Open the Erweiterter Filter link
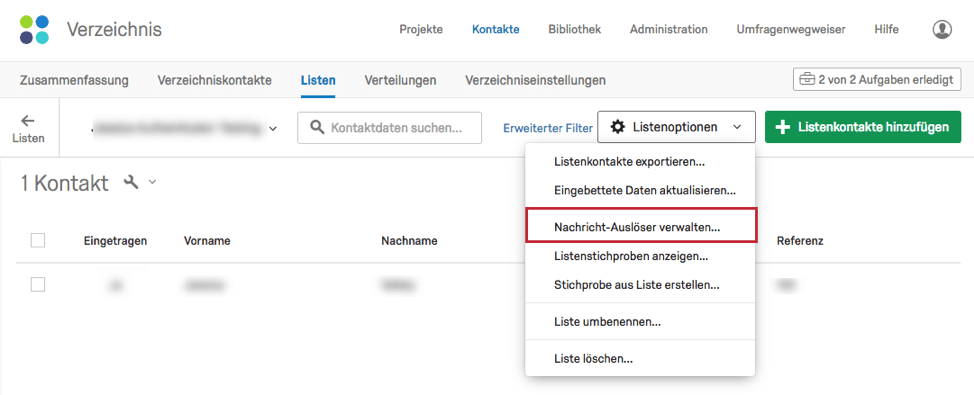The height and width of the screenshot is (395, 974). pyautogui.click(x=548, y=128)
